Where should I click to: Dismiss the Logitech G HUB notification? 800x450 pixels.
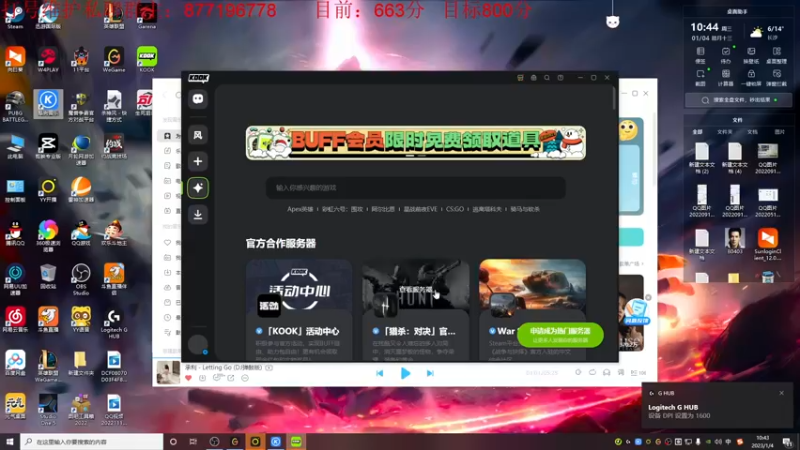(782, 393)
